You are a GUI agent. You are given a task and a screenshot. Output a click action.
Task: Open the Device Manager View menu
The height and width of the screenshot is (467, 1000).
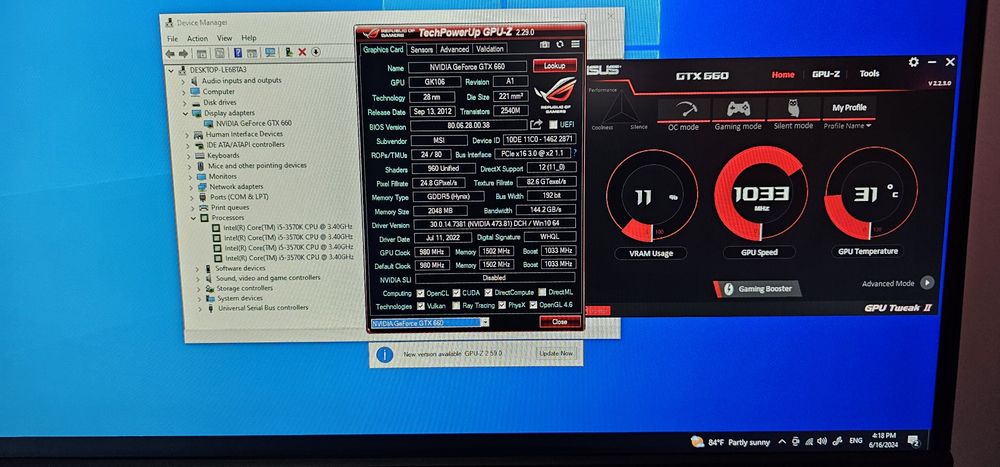[x=224, y=38]
